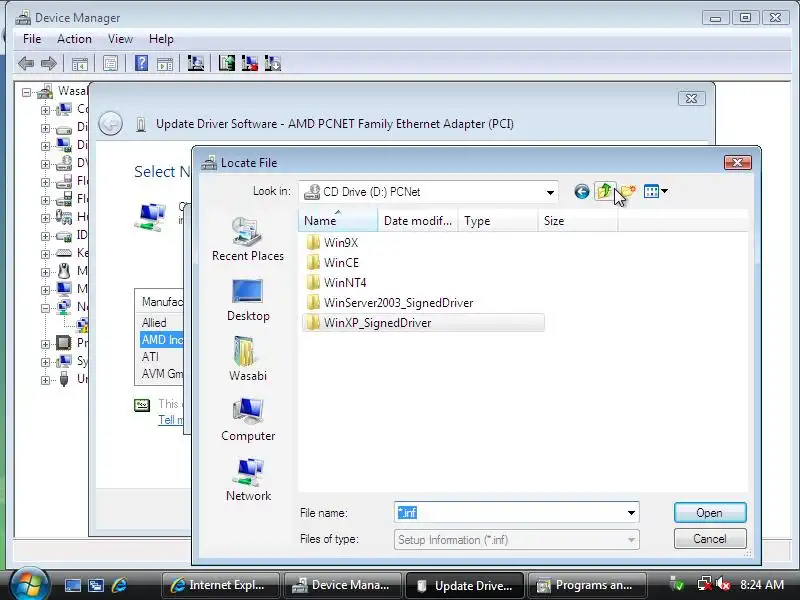Expand the Look in drive dropdown
800x600 pixels.
pos(550,192)
